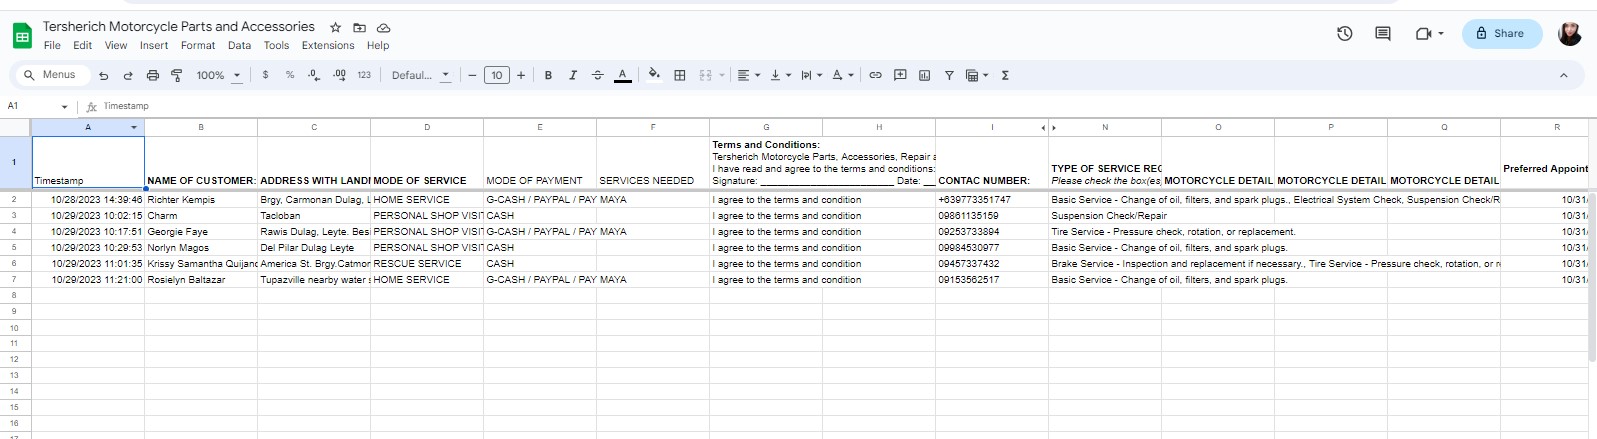
Task: Open text rotation dropdown
Action: [843, 75]
